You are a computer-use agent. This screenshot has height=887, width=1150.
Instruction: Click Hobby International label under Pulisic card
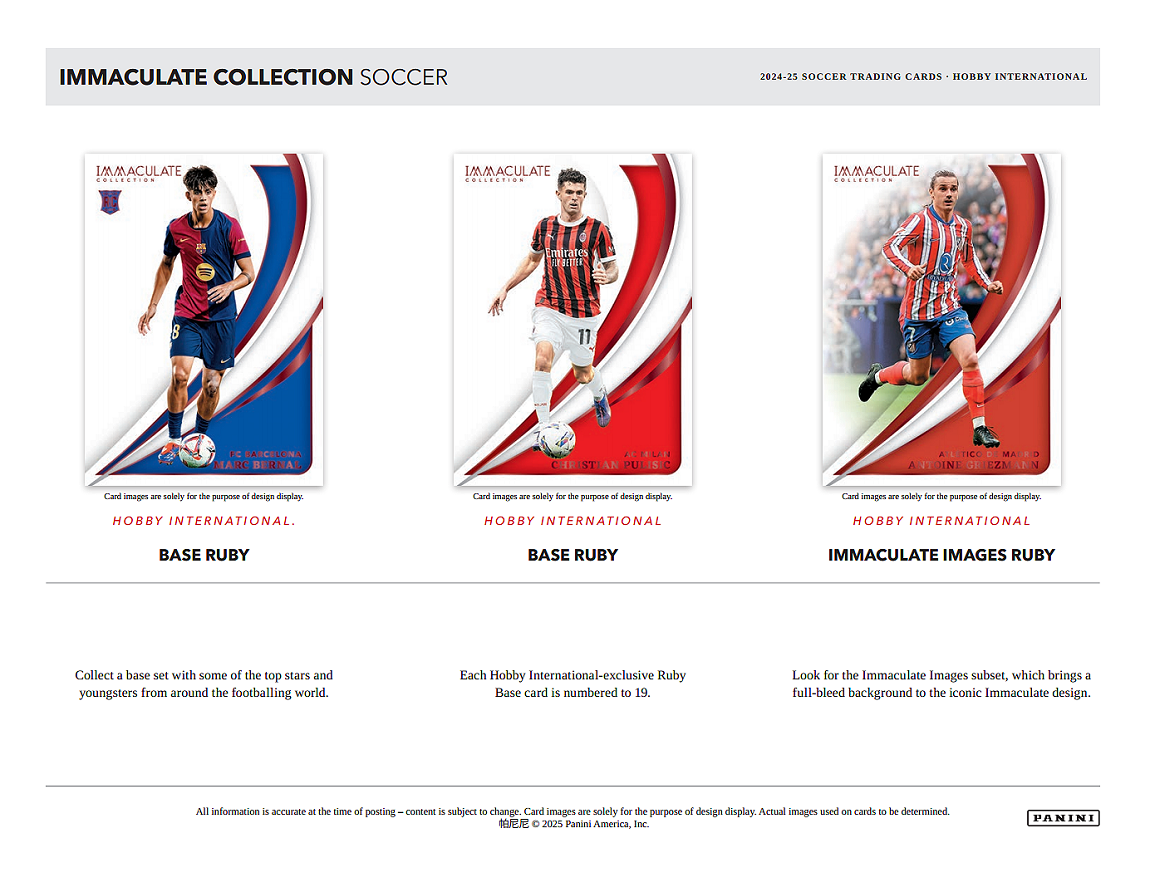573,521
